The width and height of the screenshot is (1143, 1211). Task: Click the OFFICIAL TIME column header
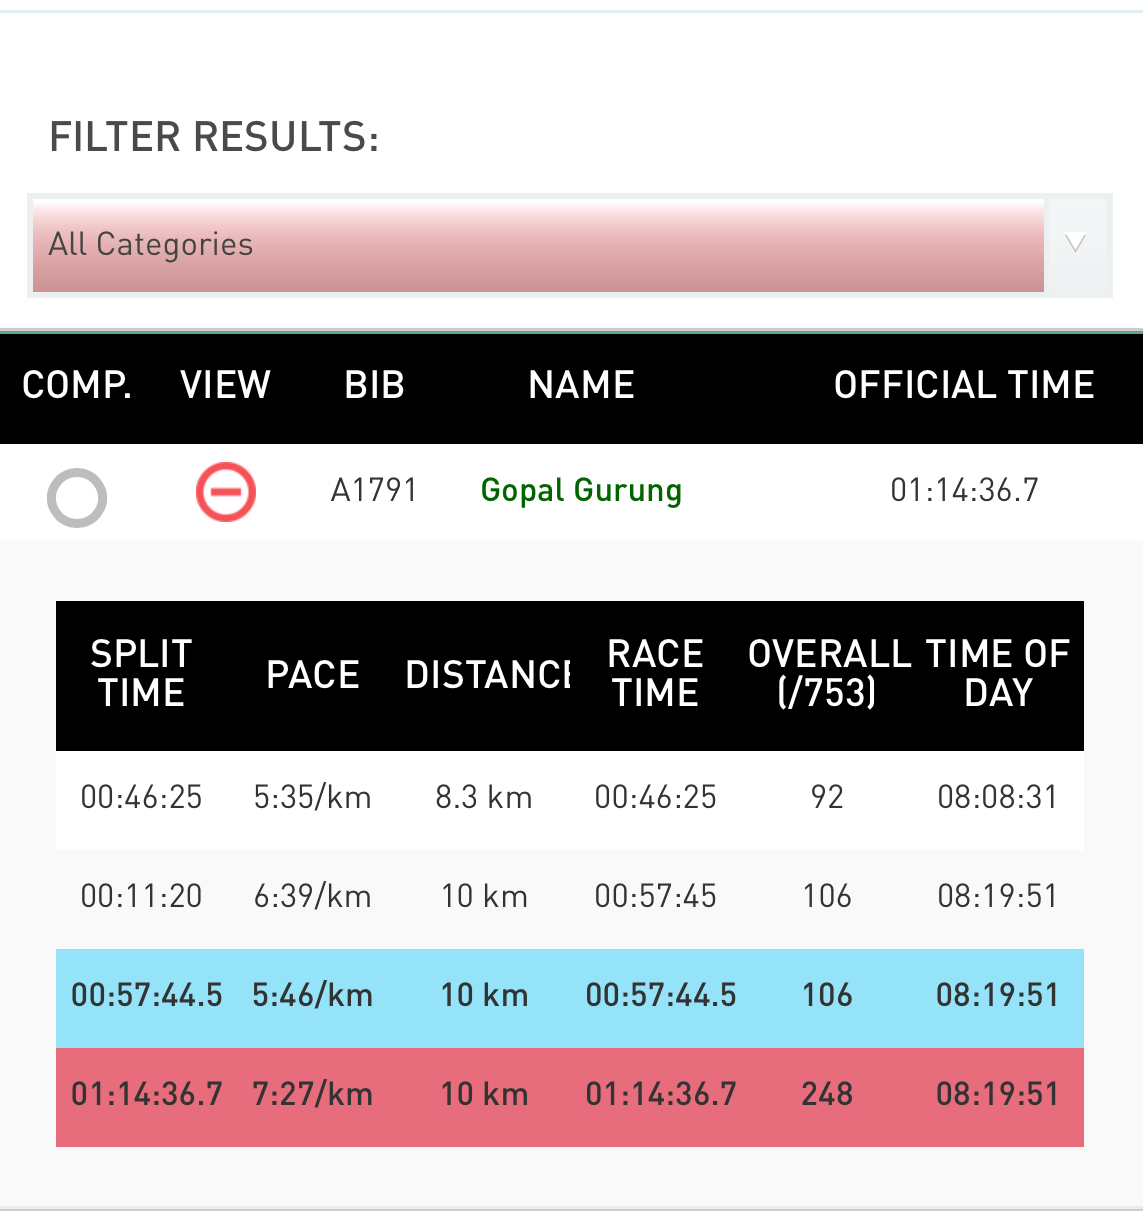coord(964,385)
